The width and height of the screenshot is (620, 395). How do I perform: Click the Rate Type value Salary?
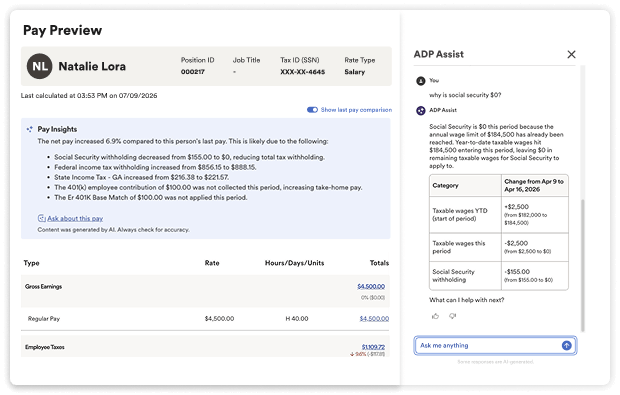pyautogui.click(x=355, y=72)
